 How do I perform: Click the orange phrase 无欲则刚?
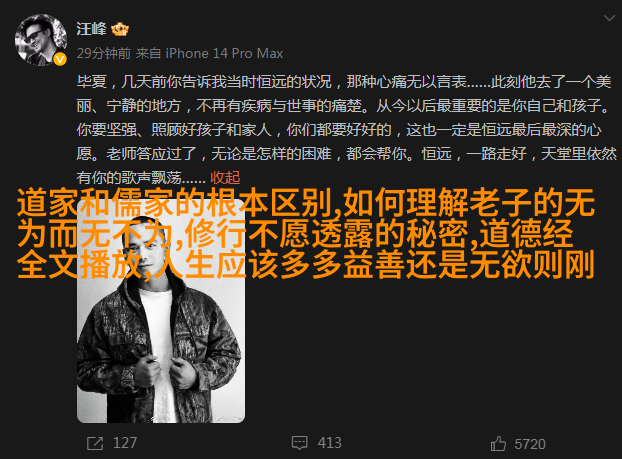tap(532, 265)
